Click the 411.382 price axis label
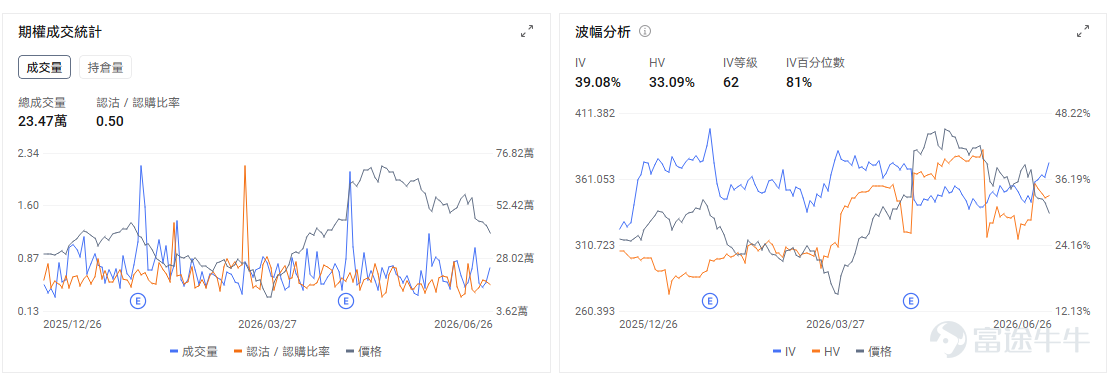This screenshot has width=1110, height=376. (x=595, y=113)
